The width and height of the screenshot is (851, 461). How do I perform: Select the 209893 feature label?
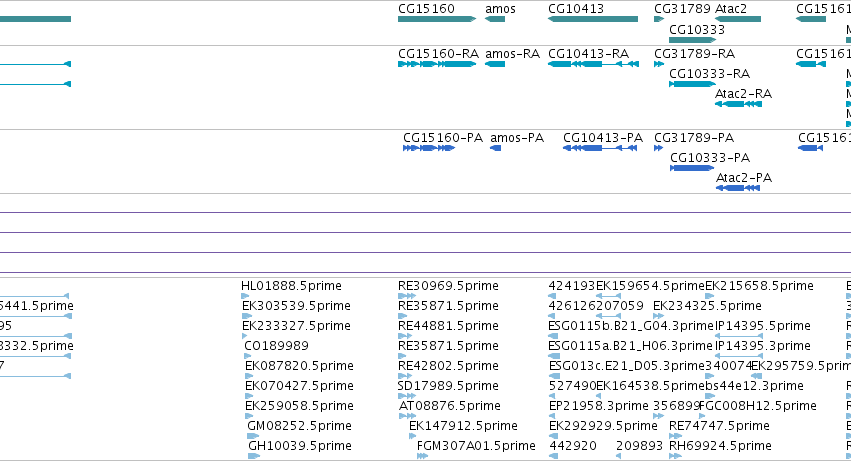pos(639,446)
